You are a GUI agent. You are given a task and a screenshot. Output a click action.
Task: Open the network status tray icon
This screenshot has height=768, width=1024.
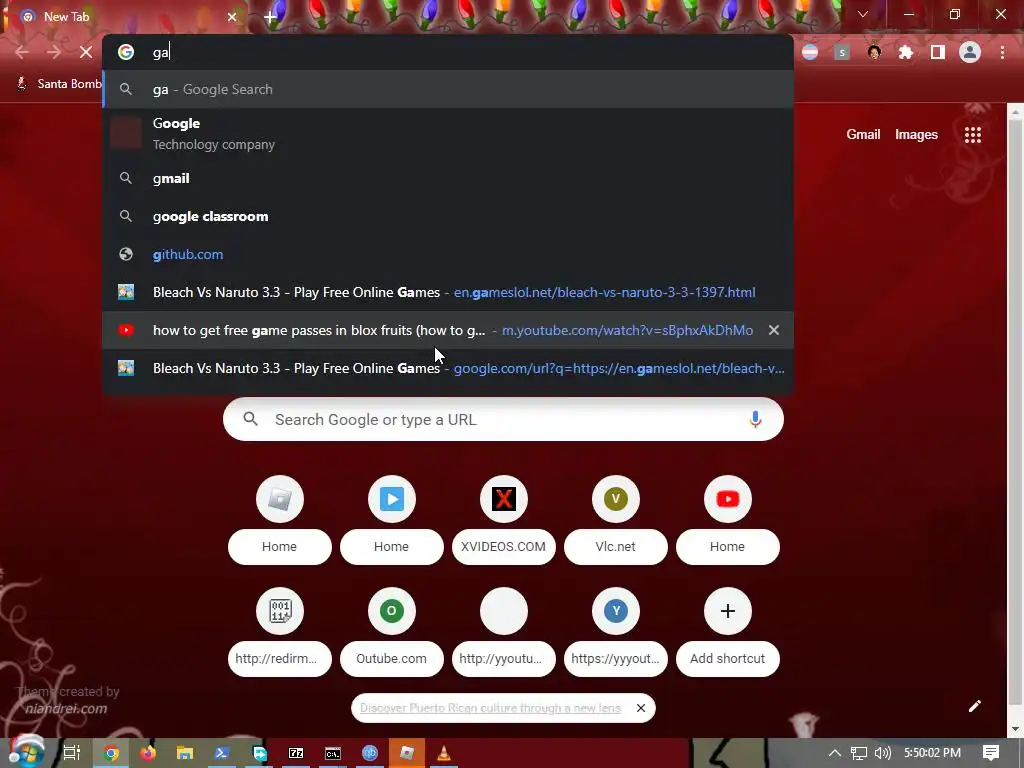[x=859, y=753]
